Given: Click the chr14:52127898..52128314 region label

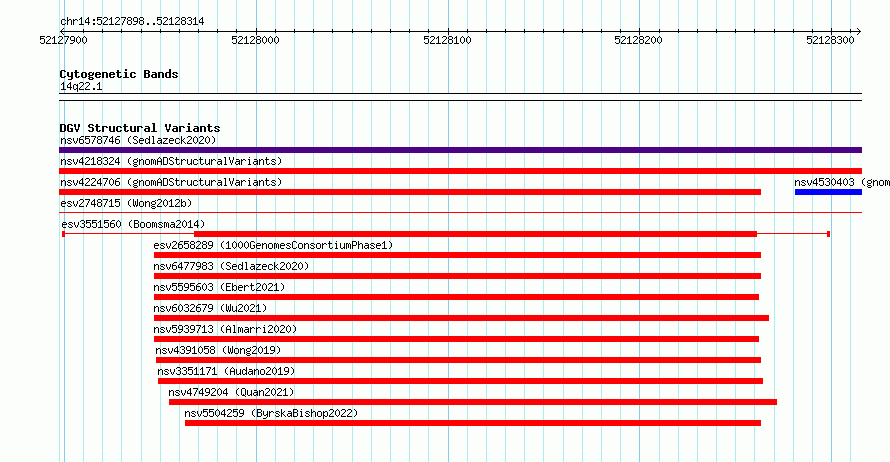Looking at the screenshot, I should click(132, 22).
